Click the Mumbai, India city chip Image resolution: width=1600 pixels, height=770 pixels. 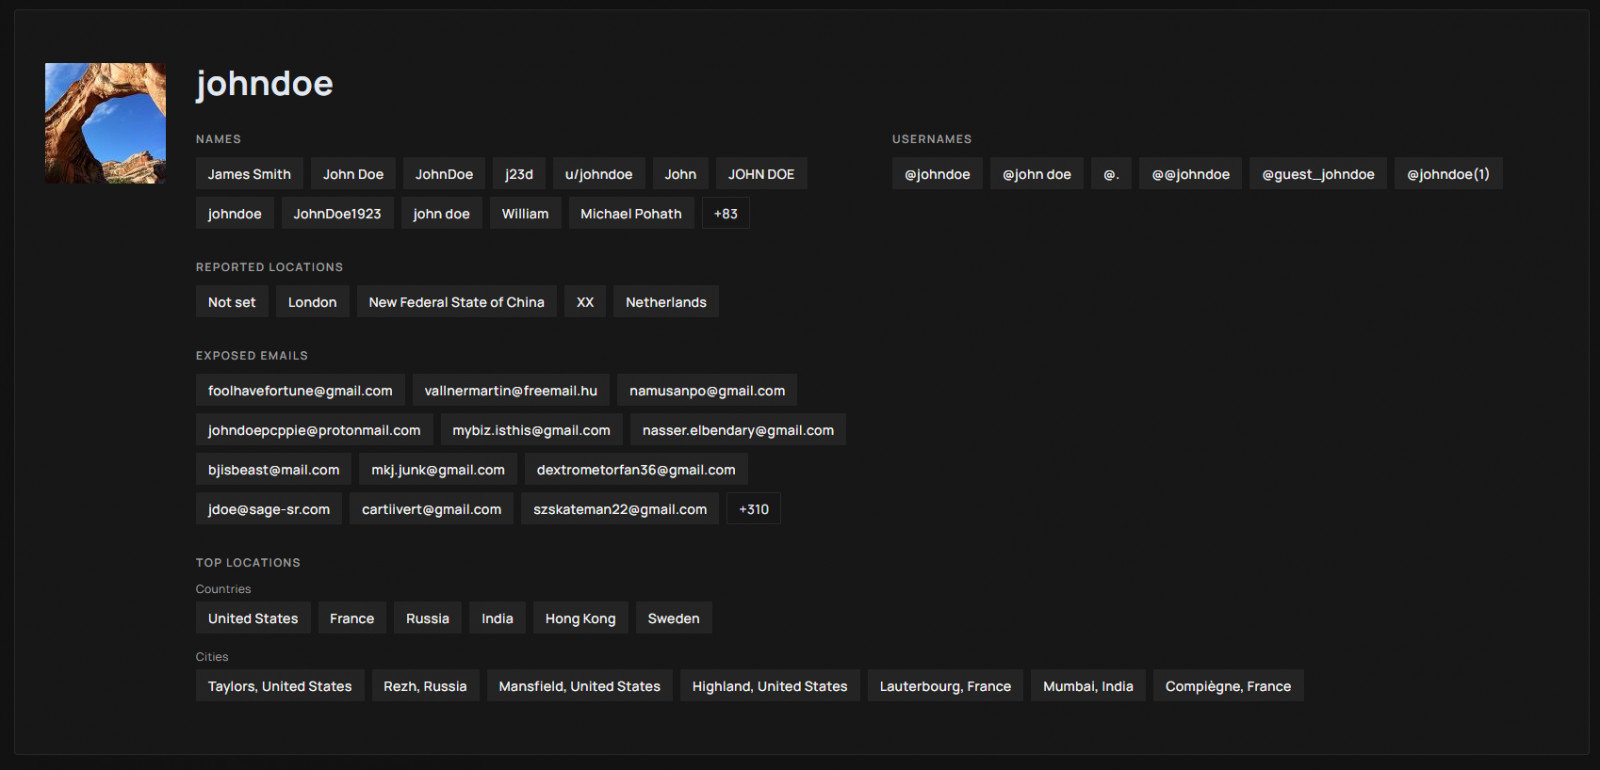tap(1088, 686)
